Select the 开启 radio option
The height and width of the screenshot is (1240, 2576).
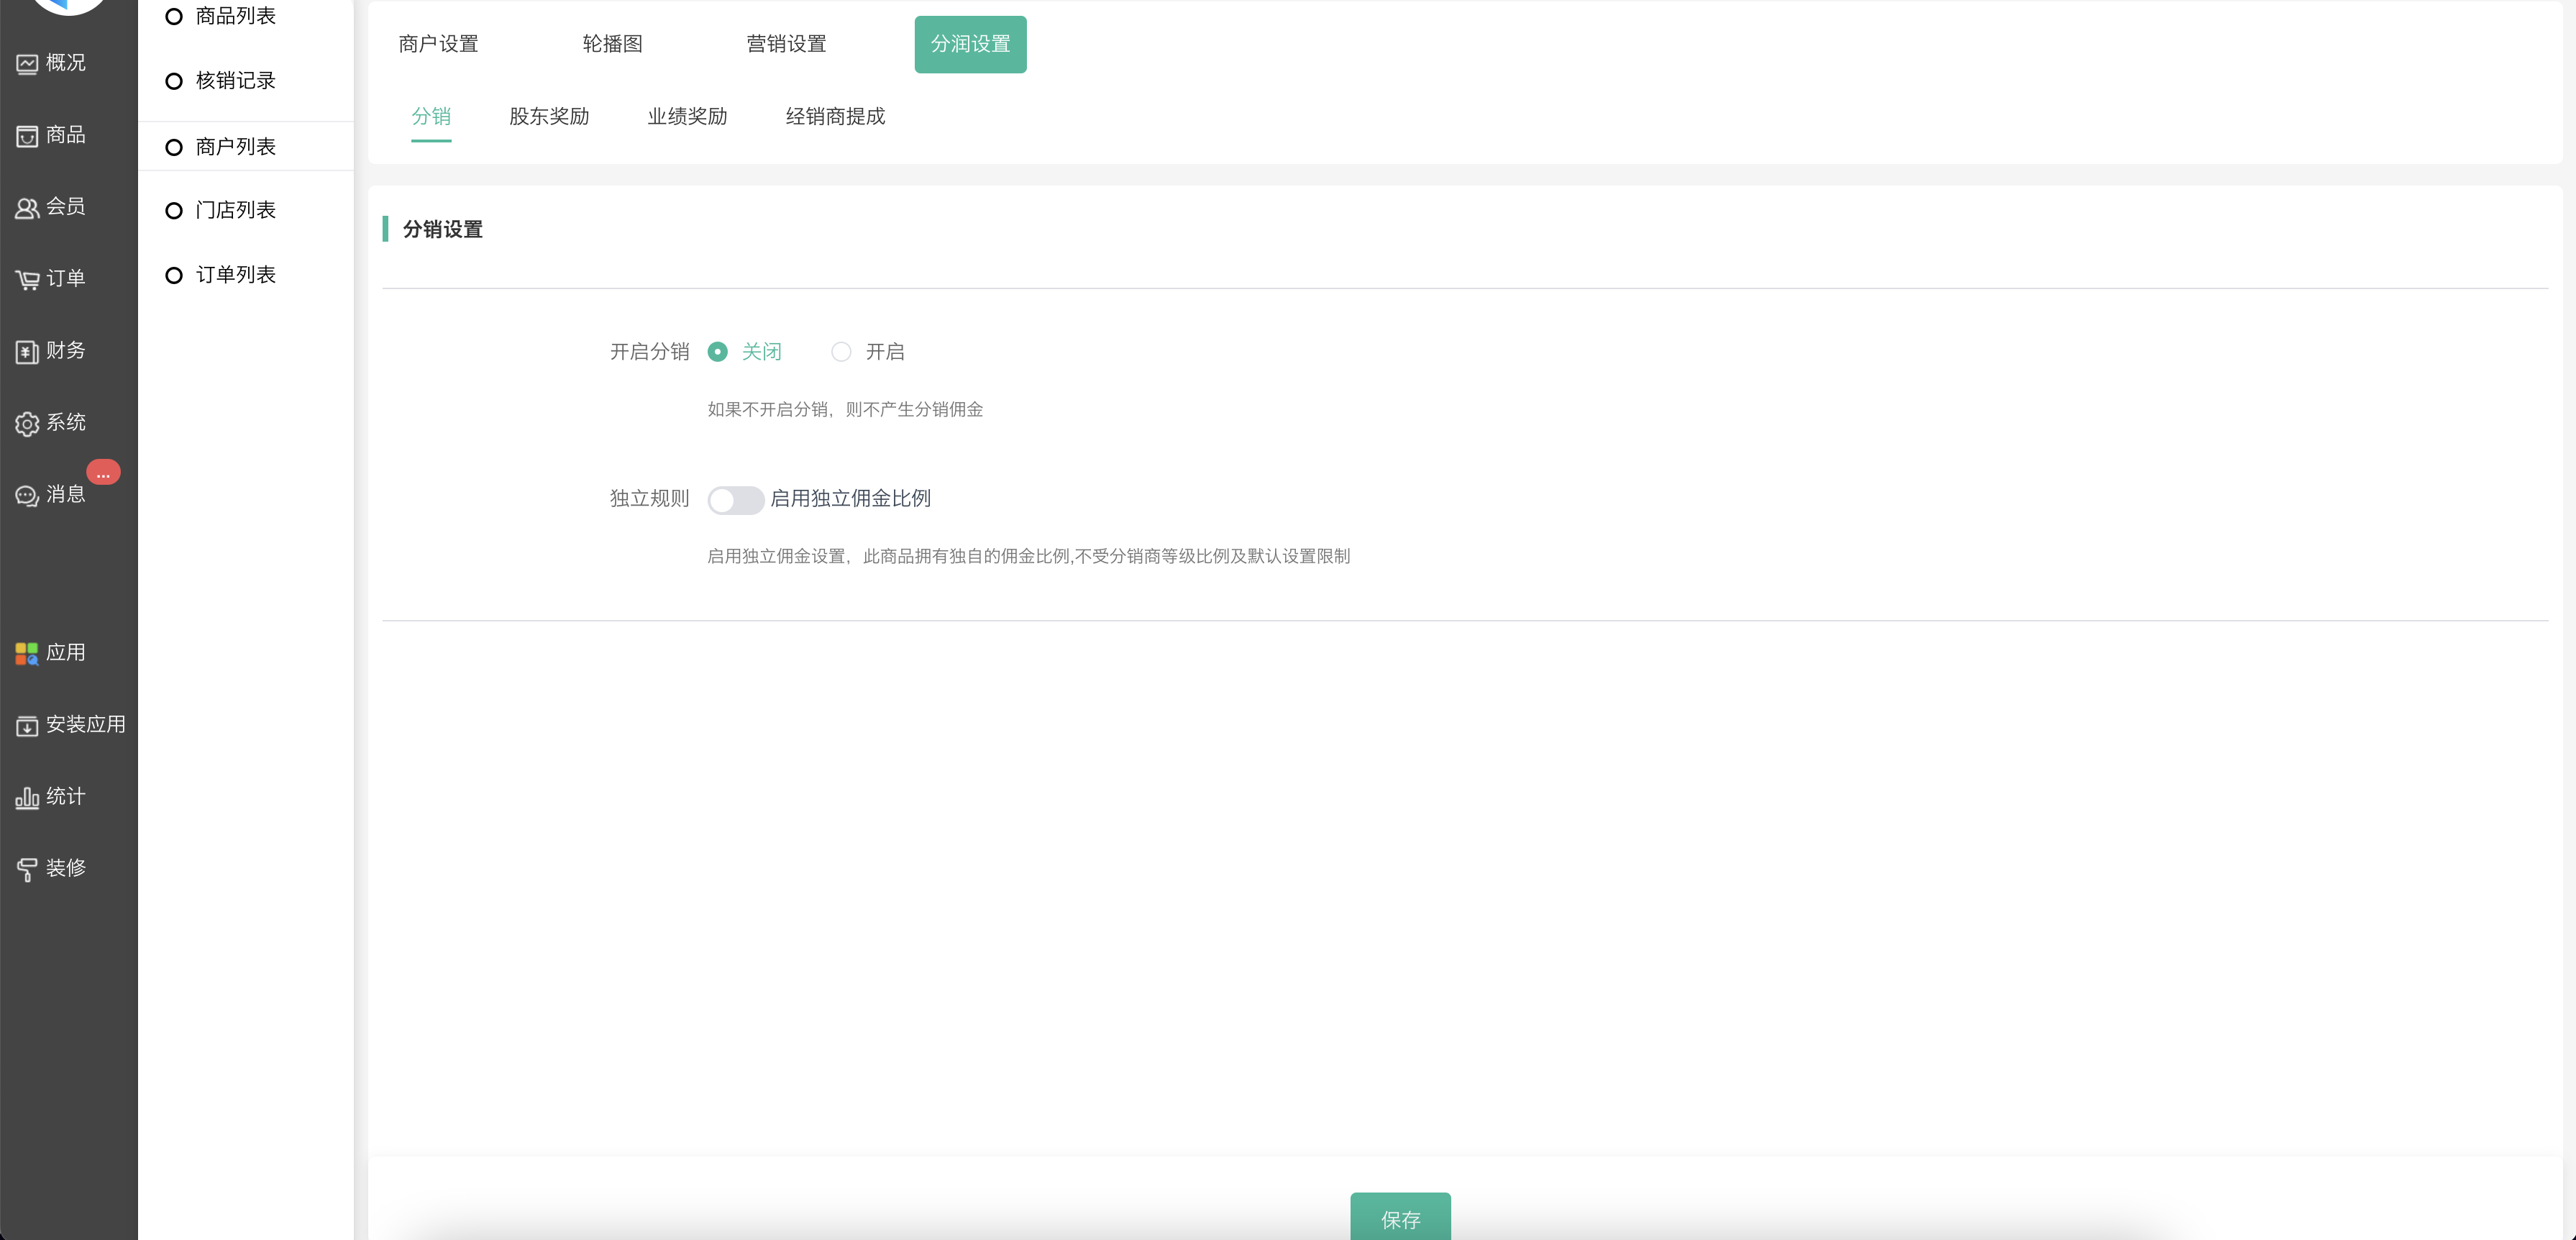point(841,352)
